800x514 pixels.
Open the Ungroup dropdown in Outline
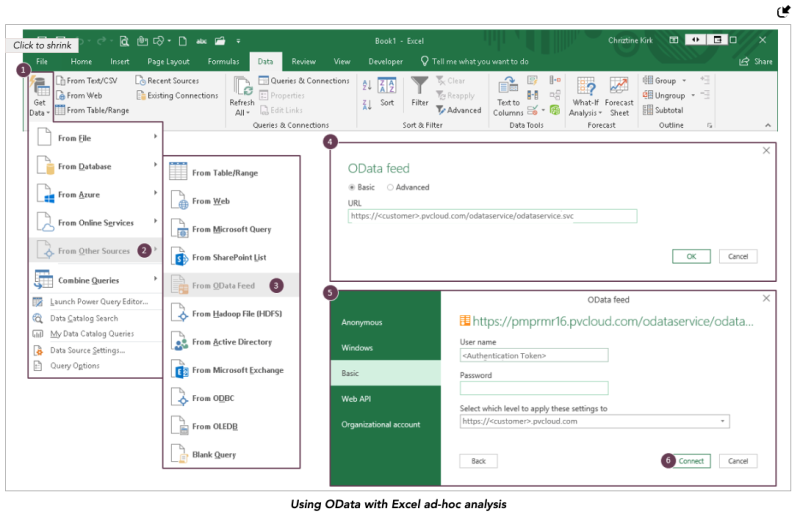point(669,95)
